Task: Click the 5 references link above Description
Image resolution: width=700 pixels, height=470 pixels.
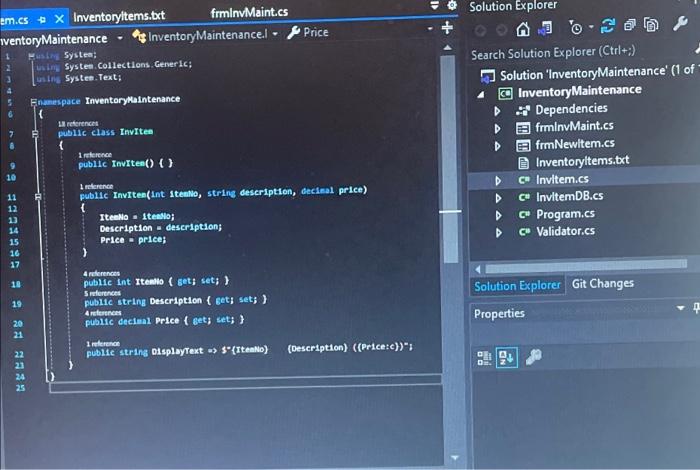Action: (102, 293)
